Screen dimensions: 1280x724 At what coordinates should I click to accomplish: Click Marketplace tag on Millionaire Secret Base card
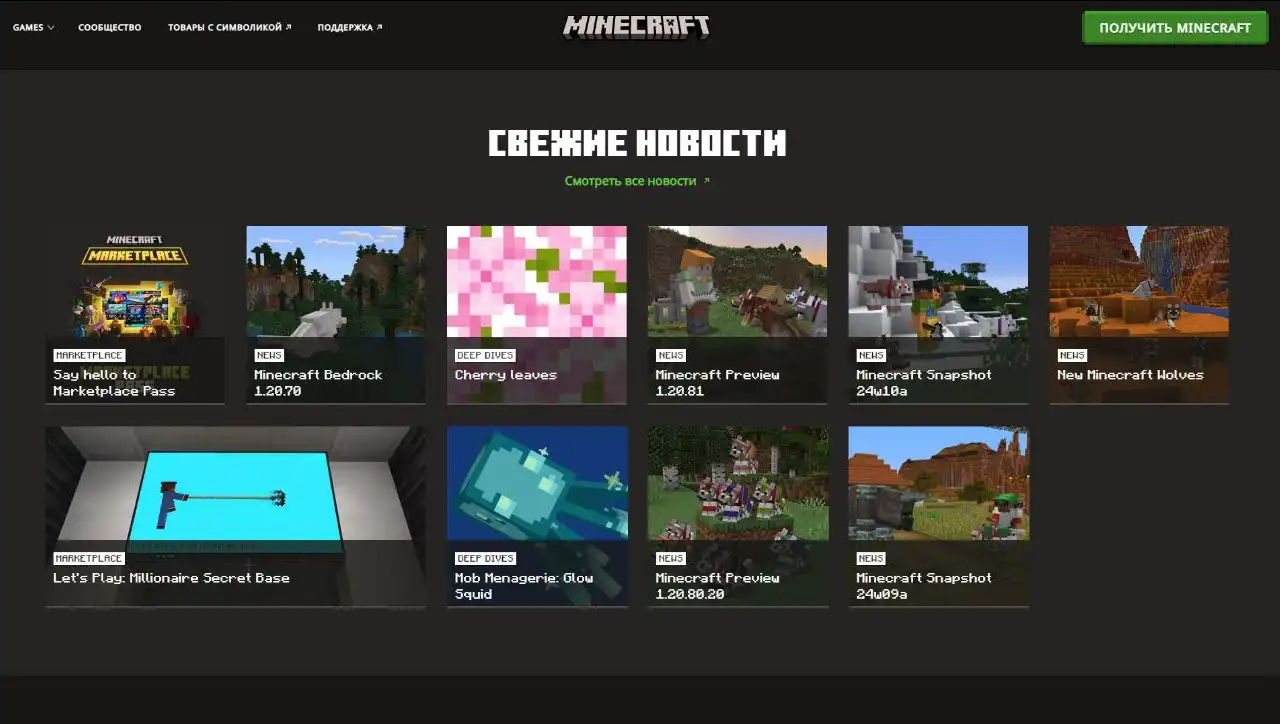(x=89, y=558)
